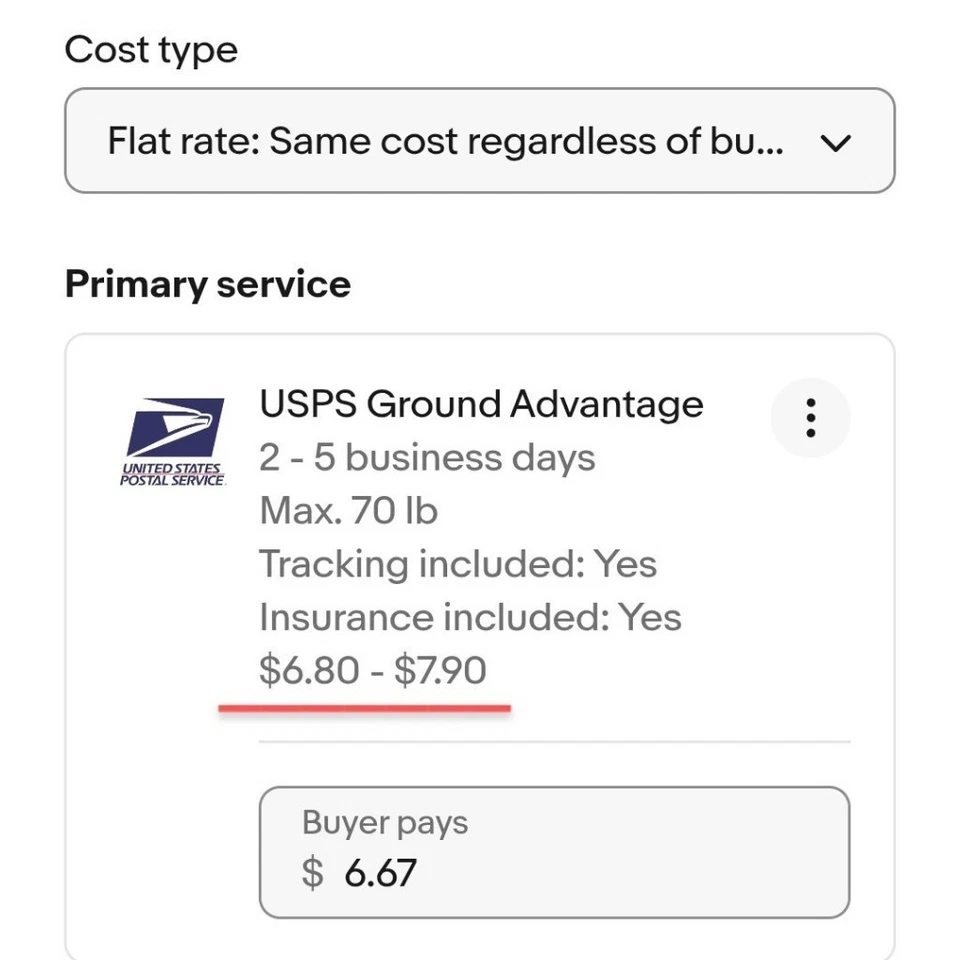Click the "Max. 70 lb" line
This screenshot has width=960, height=960.
coord(348,511)
